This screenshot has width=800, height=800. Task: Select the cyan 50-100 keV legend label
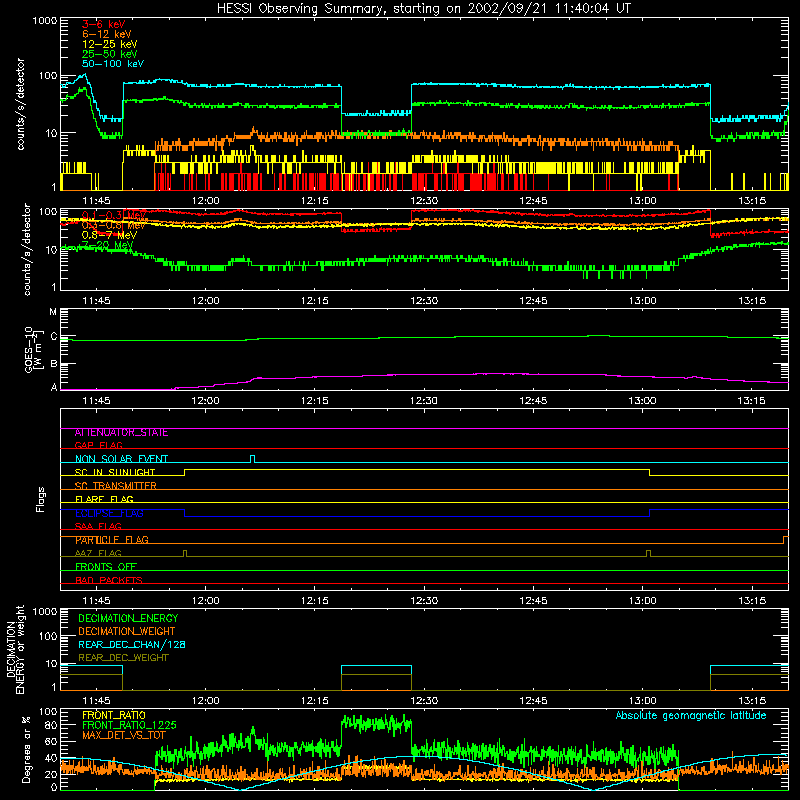pos(113,64)
